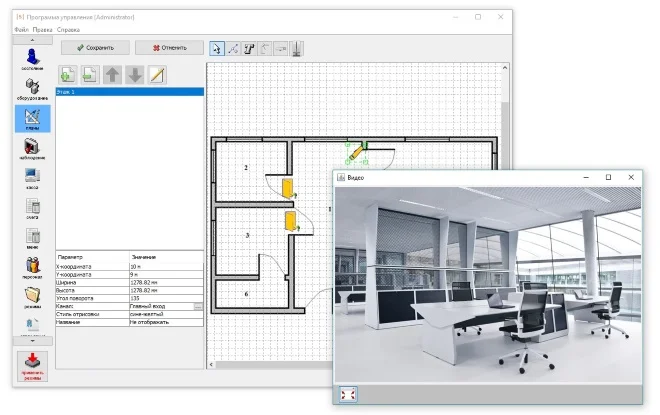This screenshot has height=415, width=660.
Task: Select Этаж 1 in the floor list
Action: 129,92
